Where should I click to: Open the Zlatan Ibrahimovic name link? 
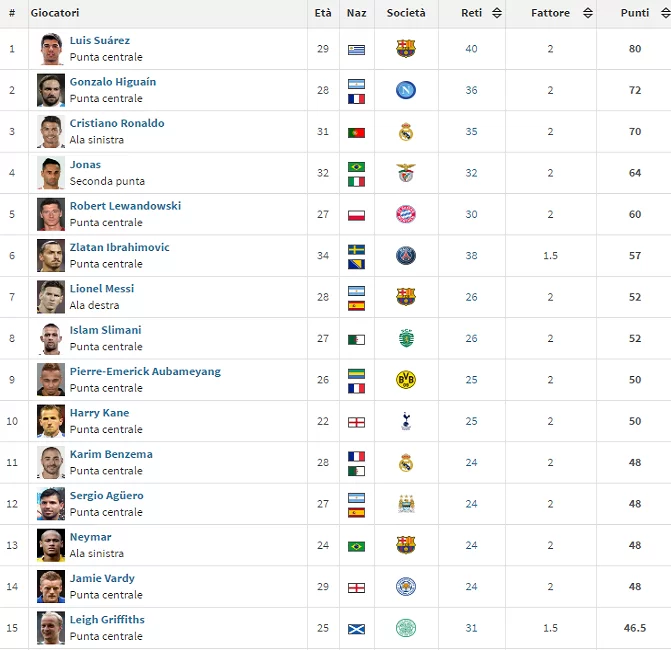(x=120, y=247)
